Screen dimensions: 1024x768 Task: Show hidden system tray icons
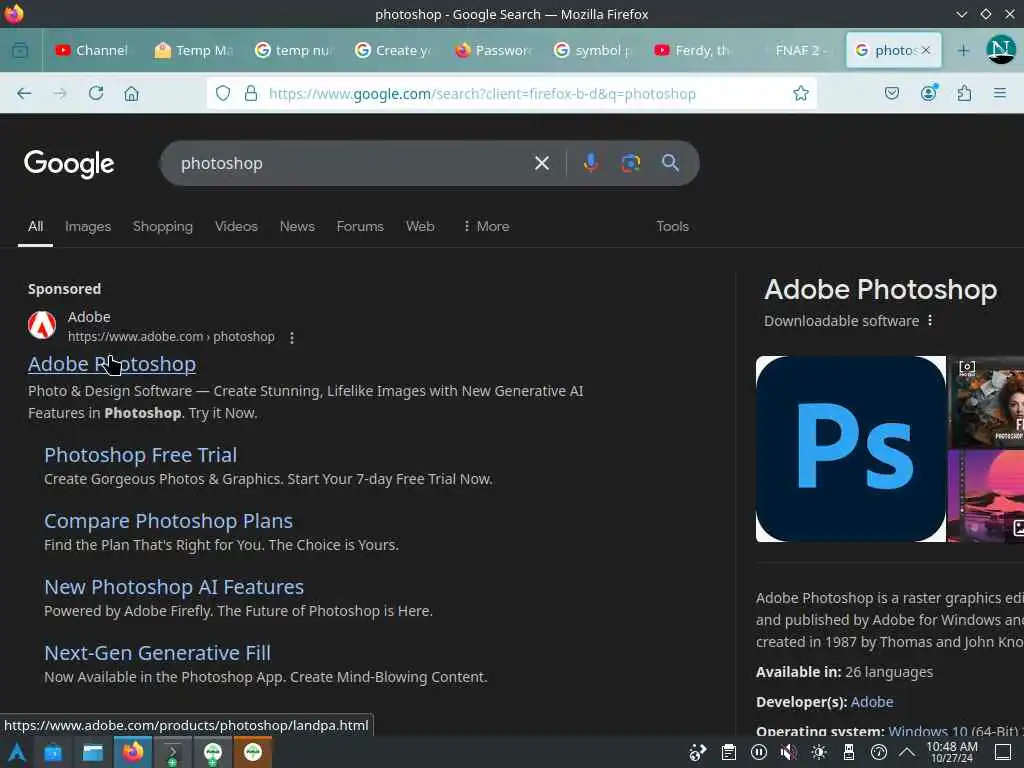point(907,752)
